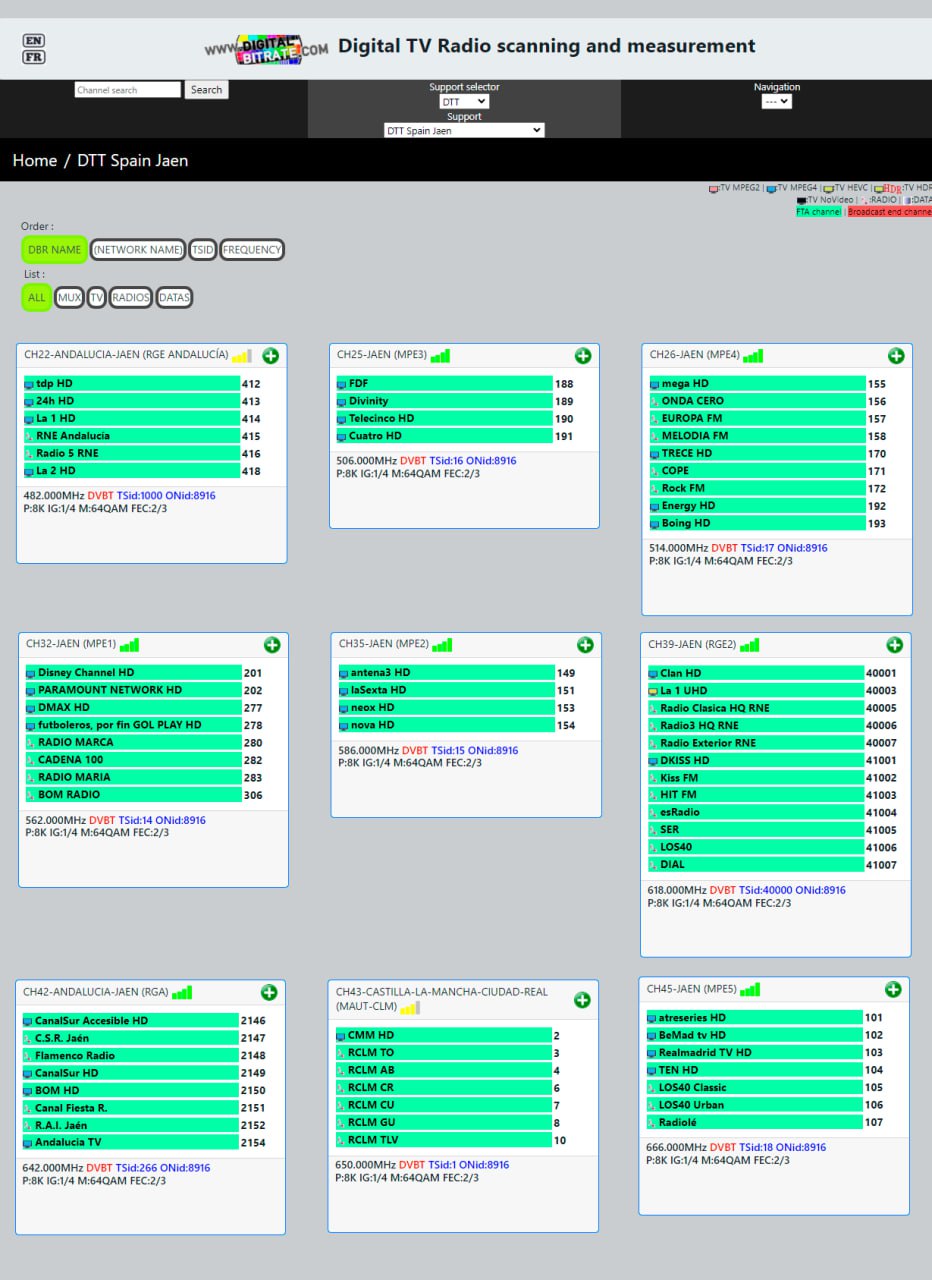Click signal strength icon of CH42-ANDALUCIA-JAEN
Viewport: 932px width, 1280px height.
tap(182, 992)
